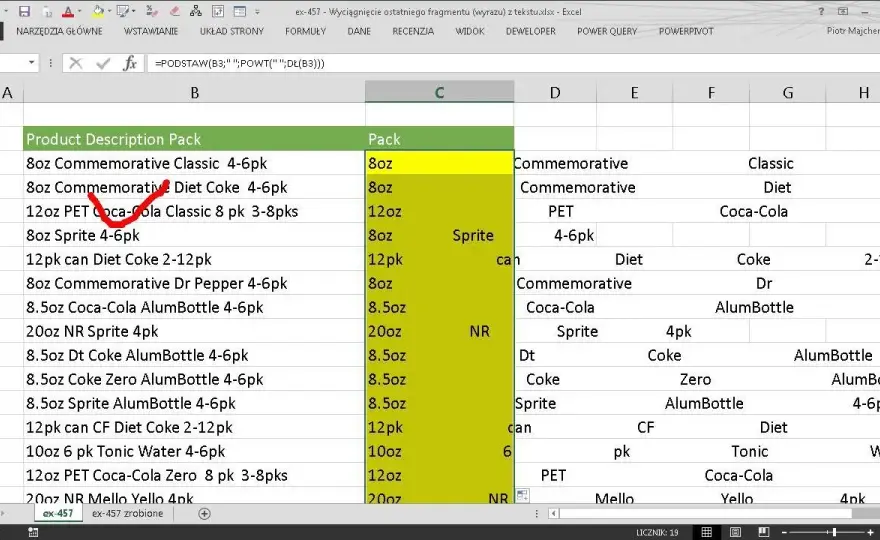Click the Quick Analysis icon below column C
The image size is (880, 540).
click(522, 495)
